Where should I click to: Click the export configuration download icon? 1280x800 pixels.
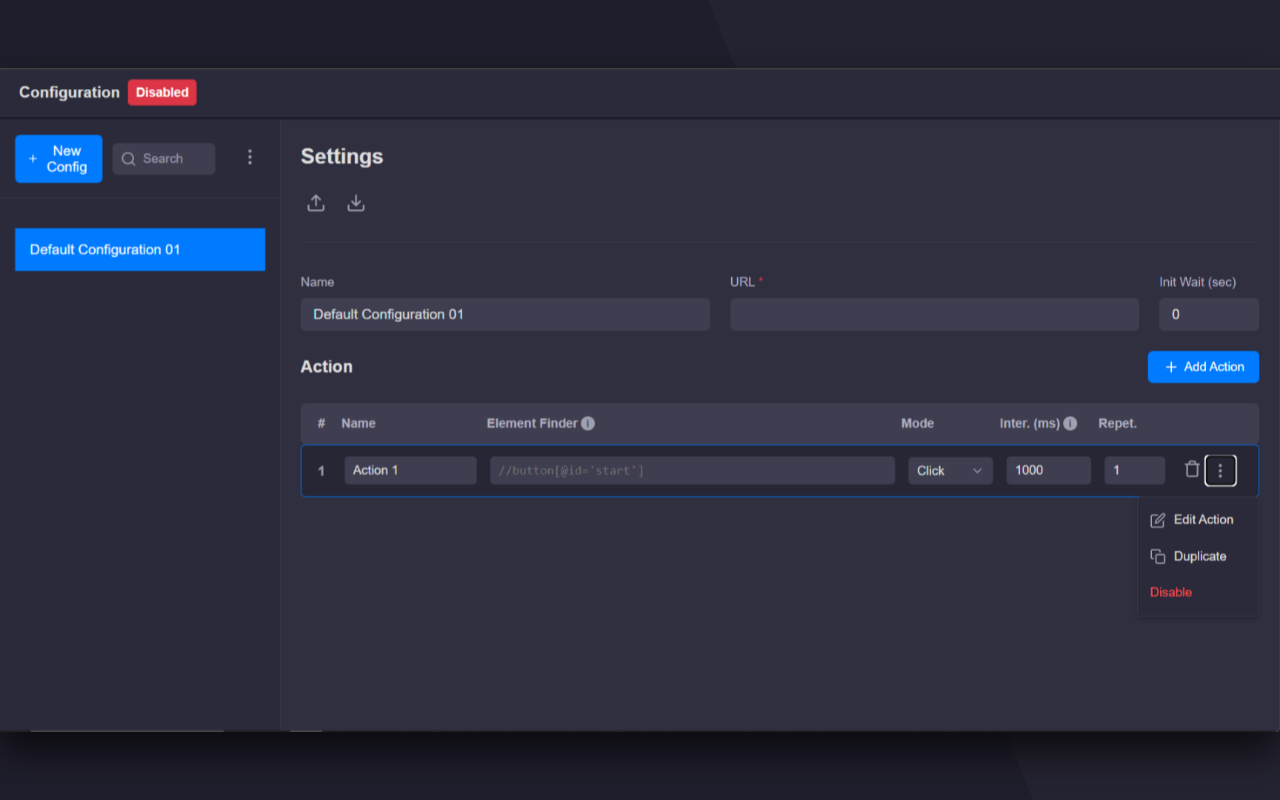coord(356,202)
